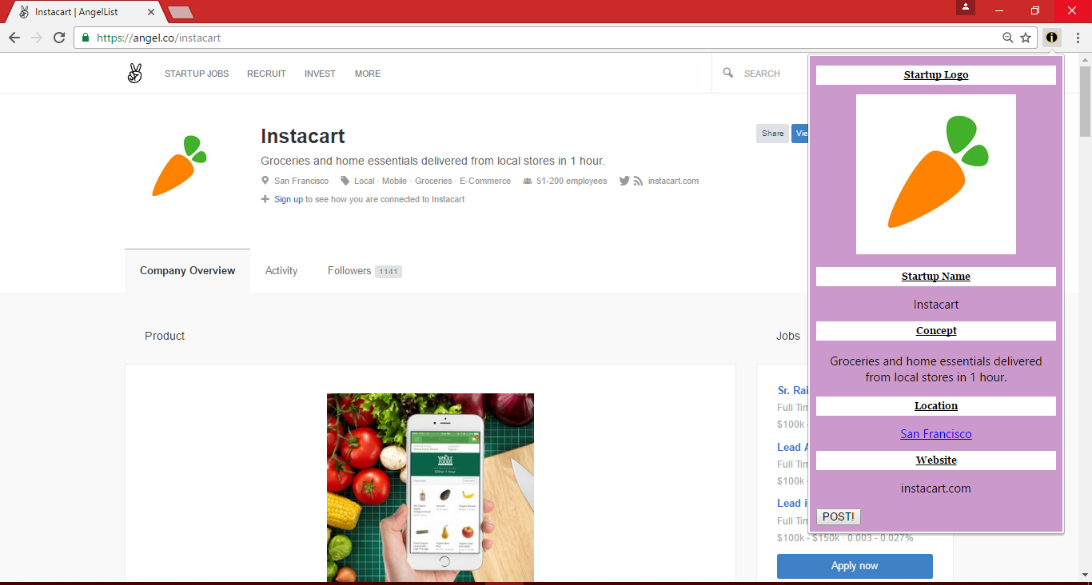Reload the page with the refresh icon
The width and height of the screenshot is (1092, 585).
(x=59, y=38)
